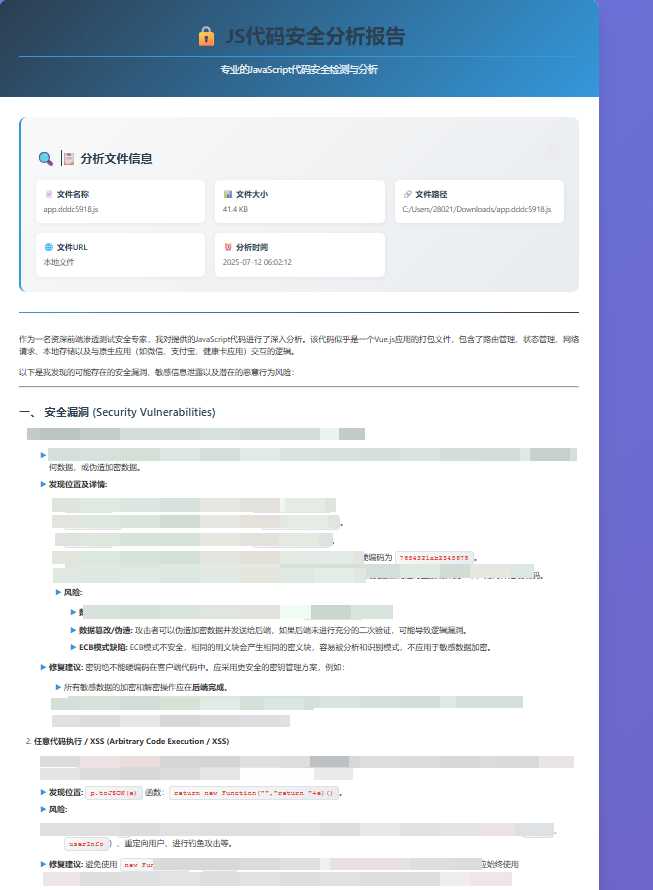Click the heading 一、安全漏洞 (Security Vulnerabilities)

click(118, 412)
